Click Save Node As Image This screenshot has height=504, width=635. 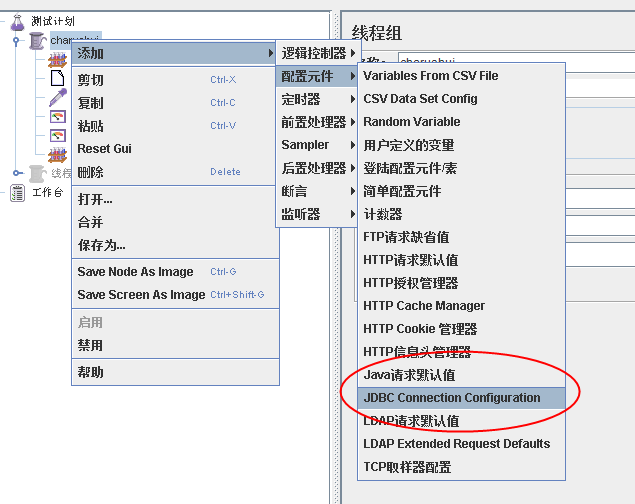click(135, 272)
